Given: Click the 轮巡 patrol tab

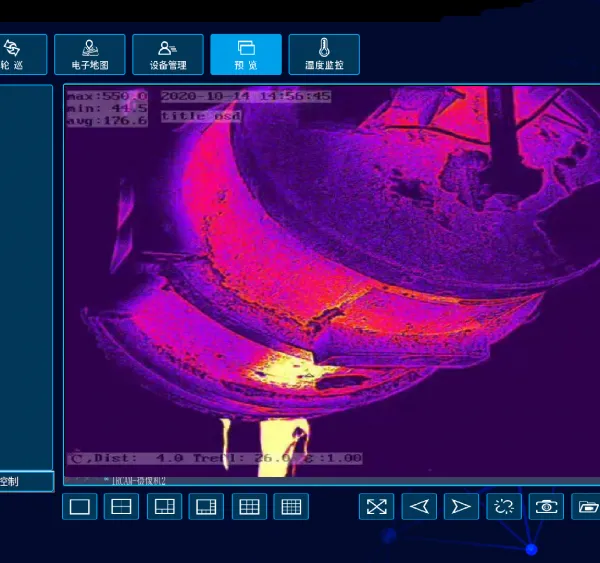Looking at the screenshot, I should [x=23, y=54].
